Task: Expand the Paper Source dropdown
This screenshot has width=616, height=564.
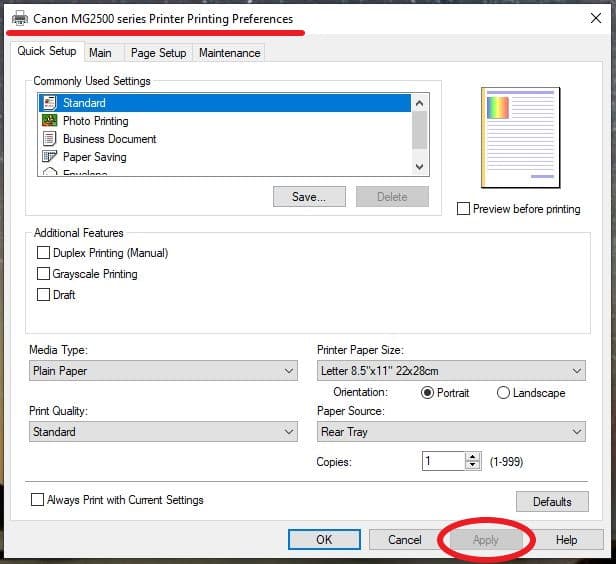Action: tap(450, 432)
